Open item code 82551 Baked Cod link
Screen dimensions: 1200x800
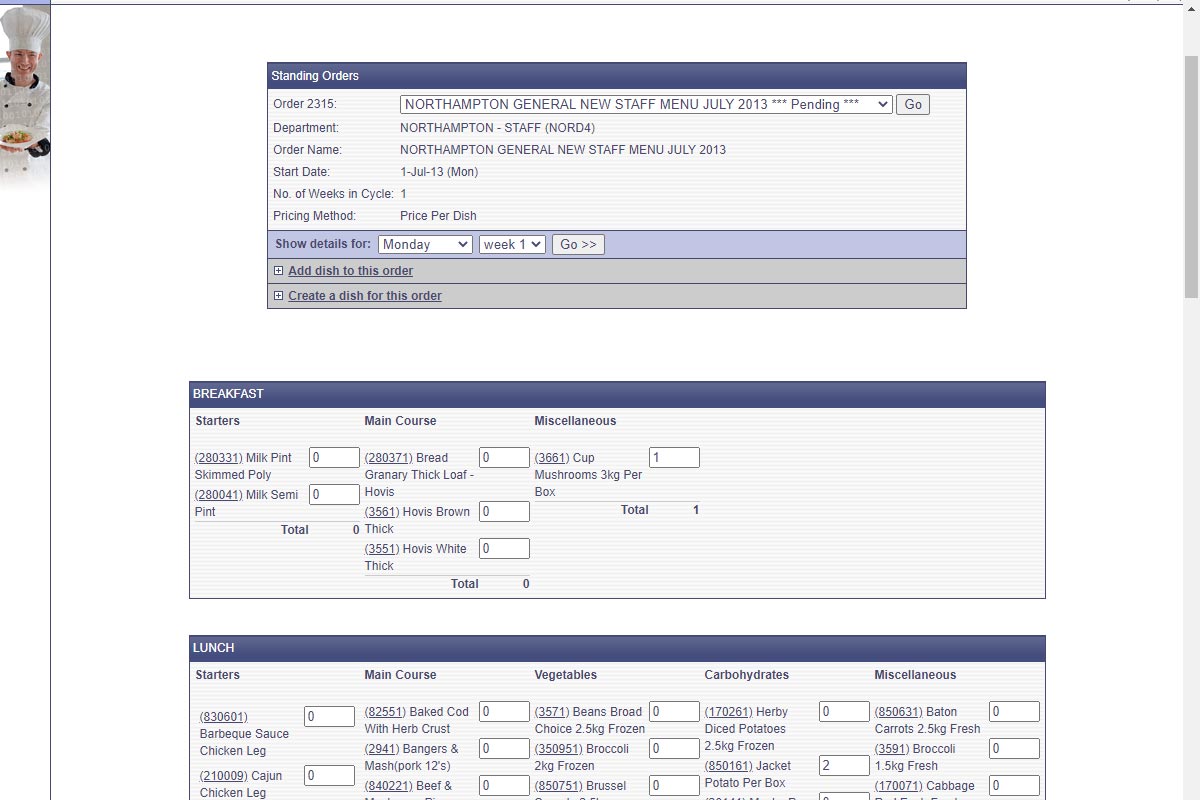(x=385, y=712)
